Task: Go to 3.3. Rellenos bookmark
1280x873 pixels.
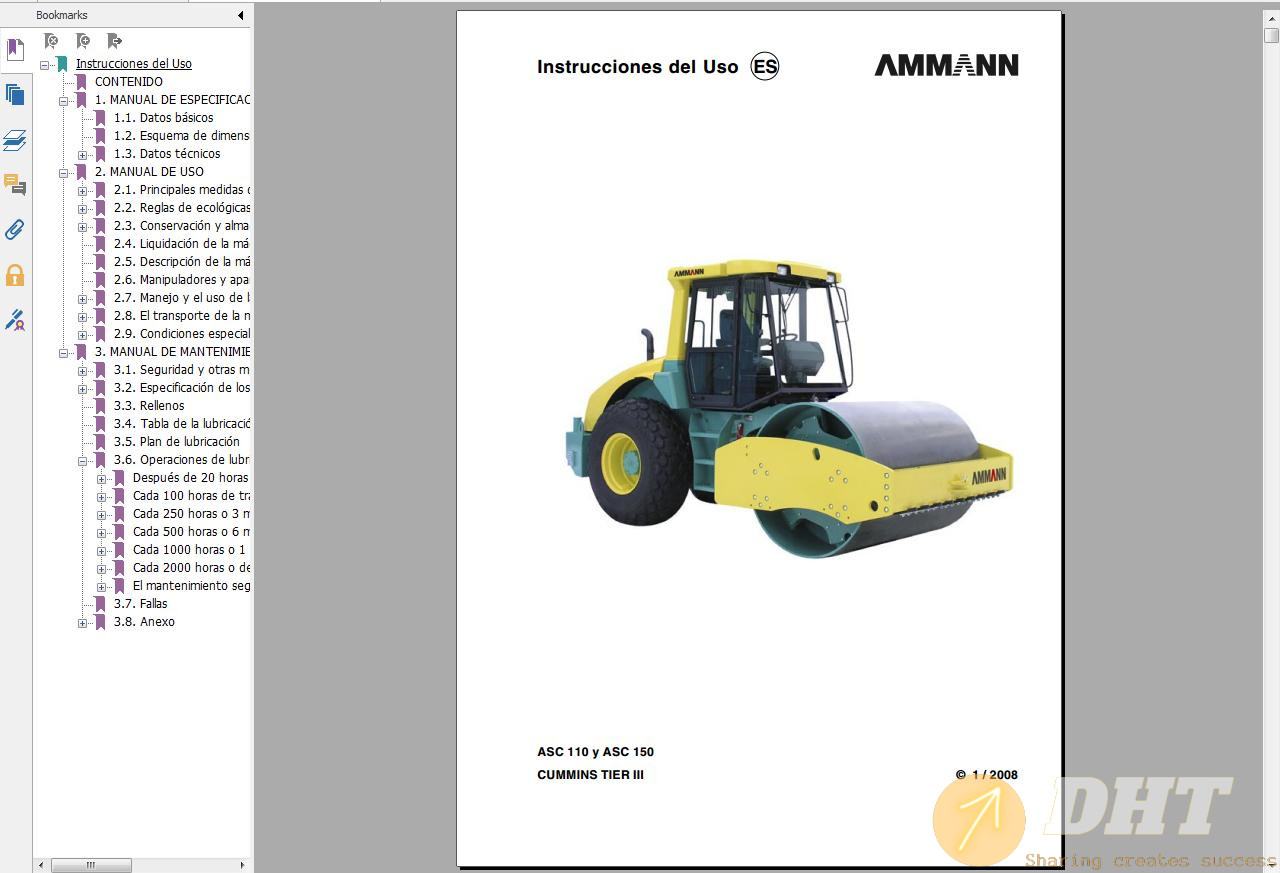Action: [x=149, y=406]
